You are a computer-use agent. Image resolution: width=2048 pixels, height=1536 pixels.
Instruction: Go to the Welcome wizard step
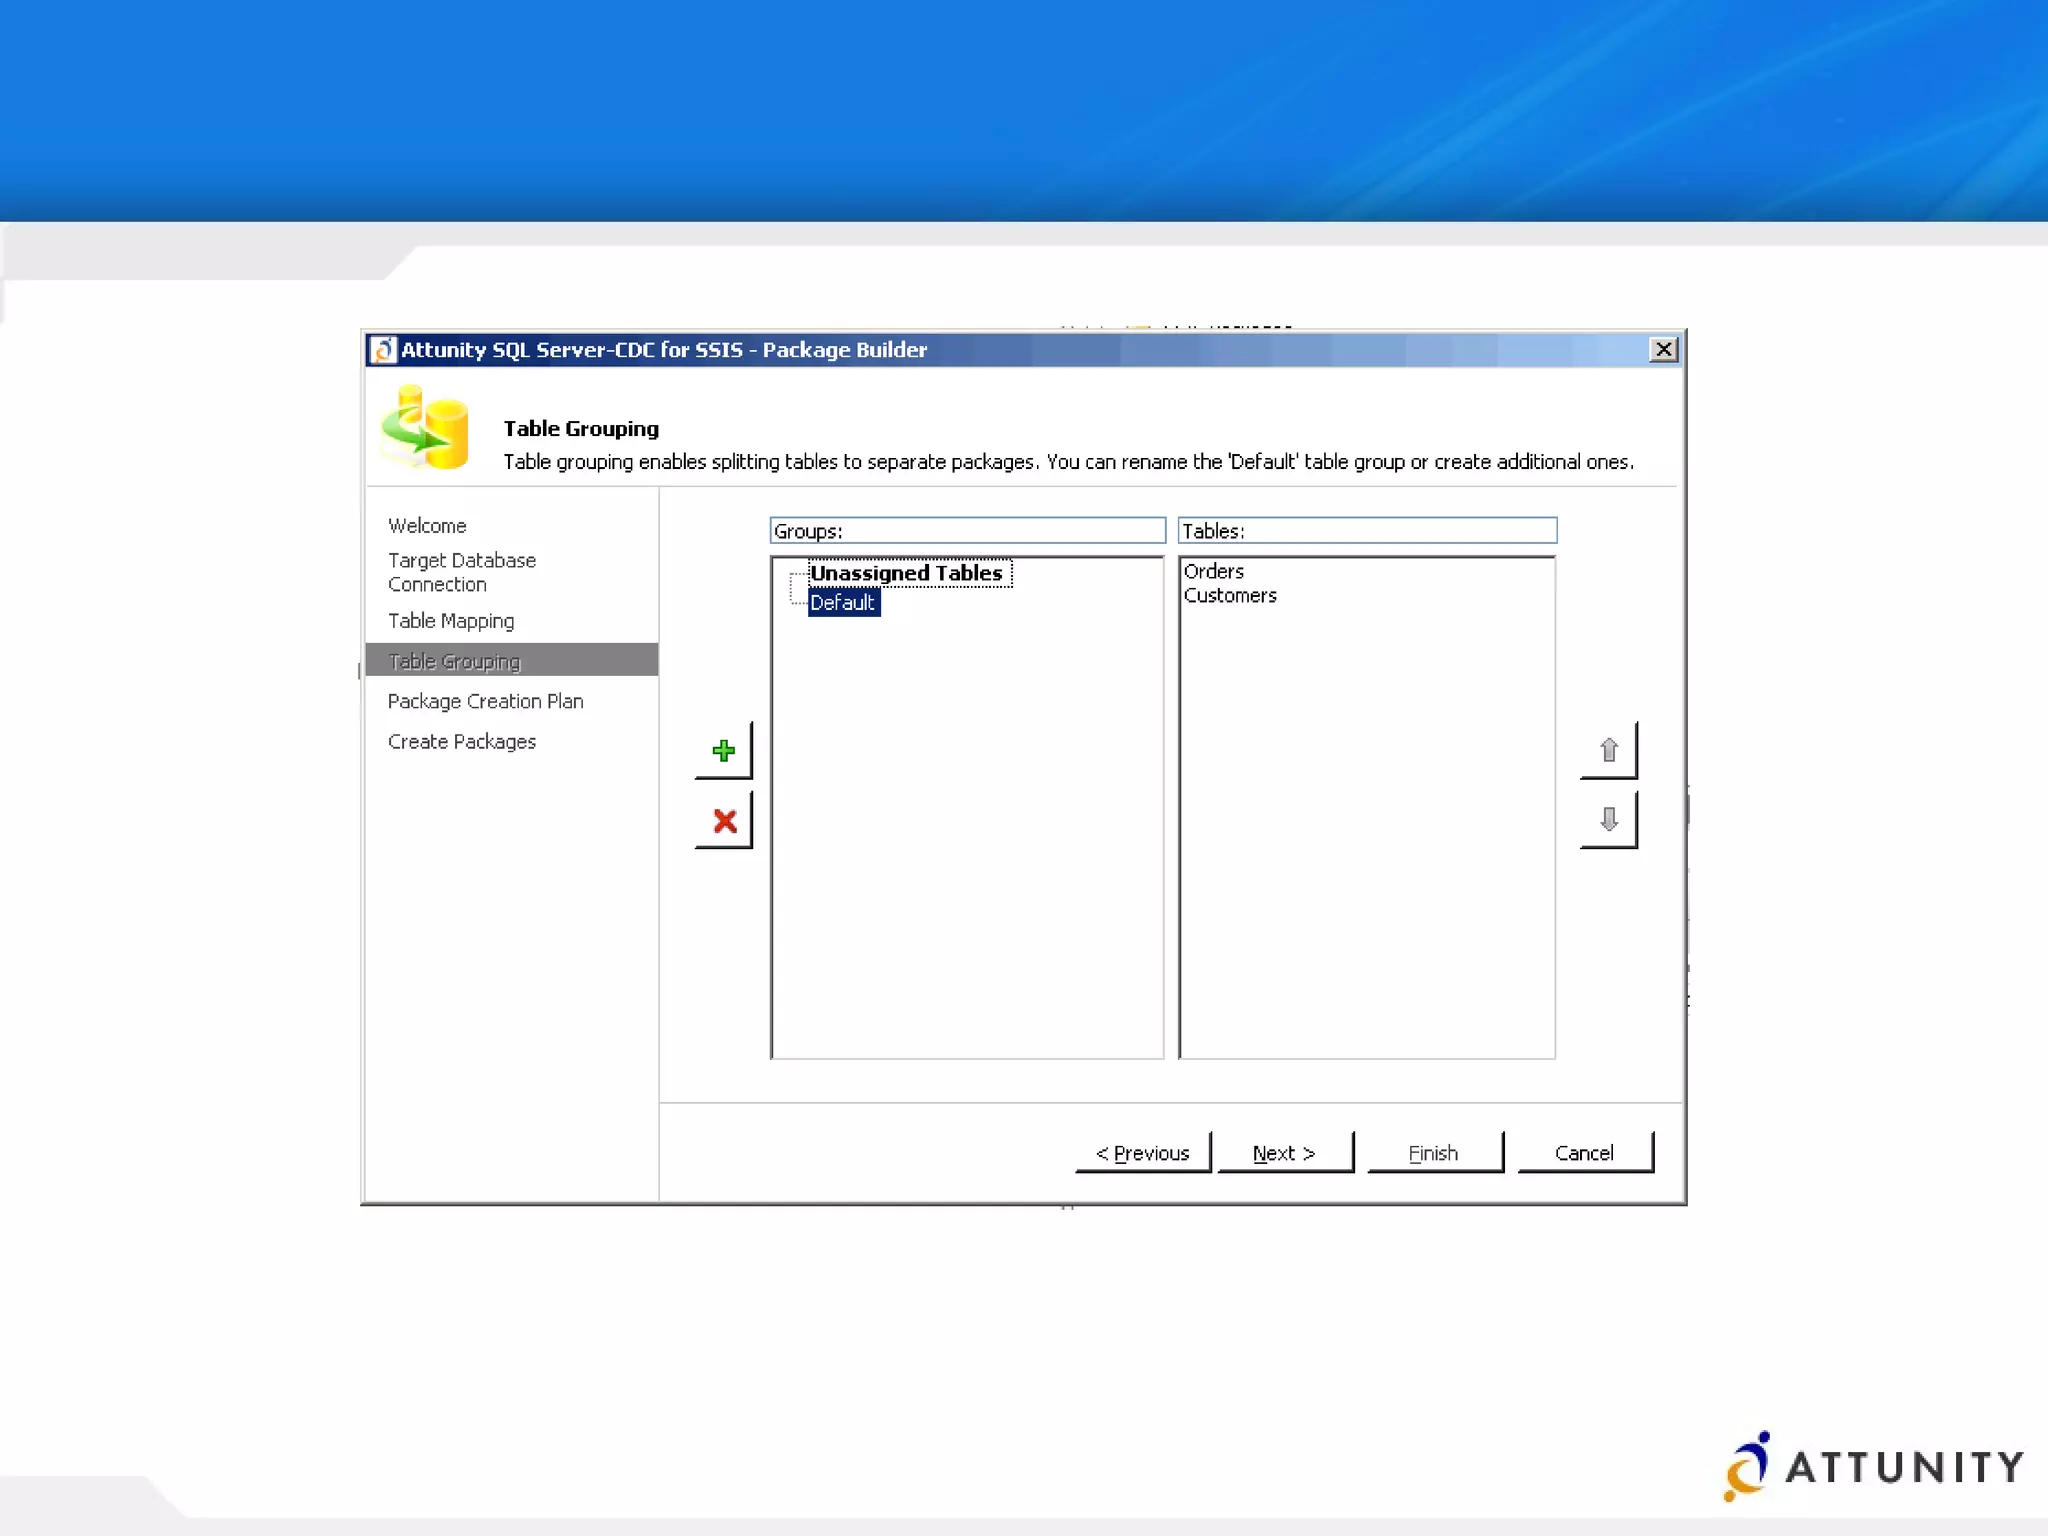pyautogui.click(x=427, y=525)
